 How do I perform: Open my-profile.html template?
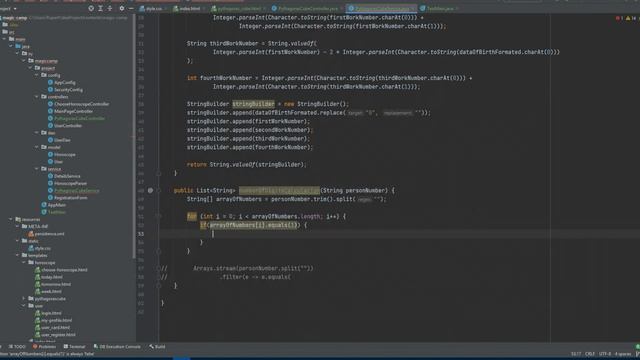(x=53, y=320)
